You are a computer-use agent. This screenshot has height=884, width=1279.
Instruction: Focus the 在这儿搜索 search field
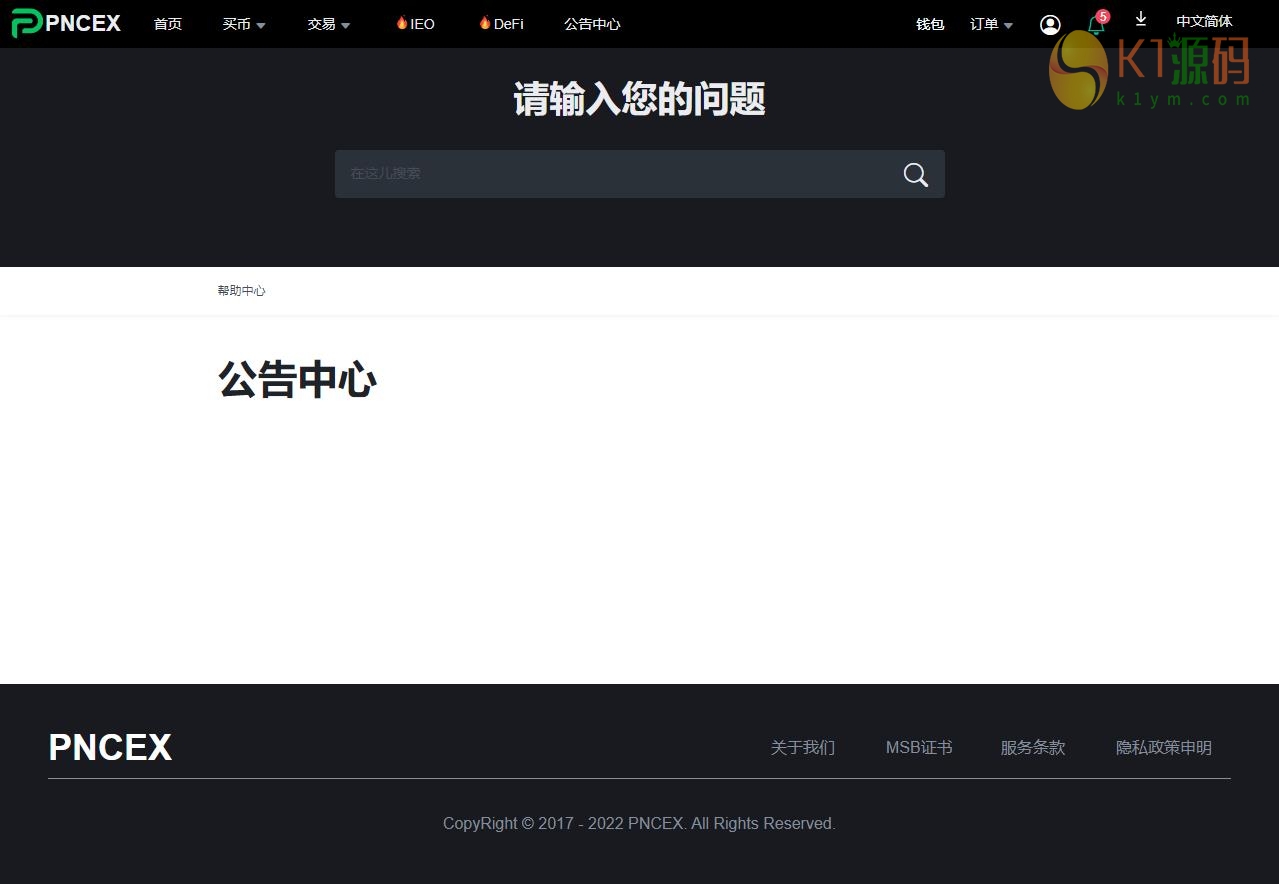pos(639,174)
